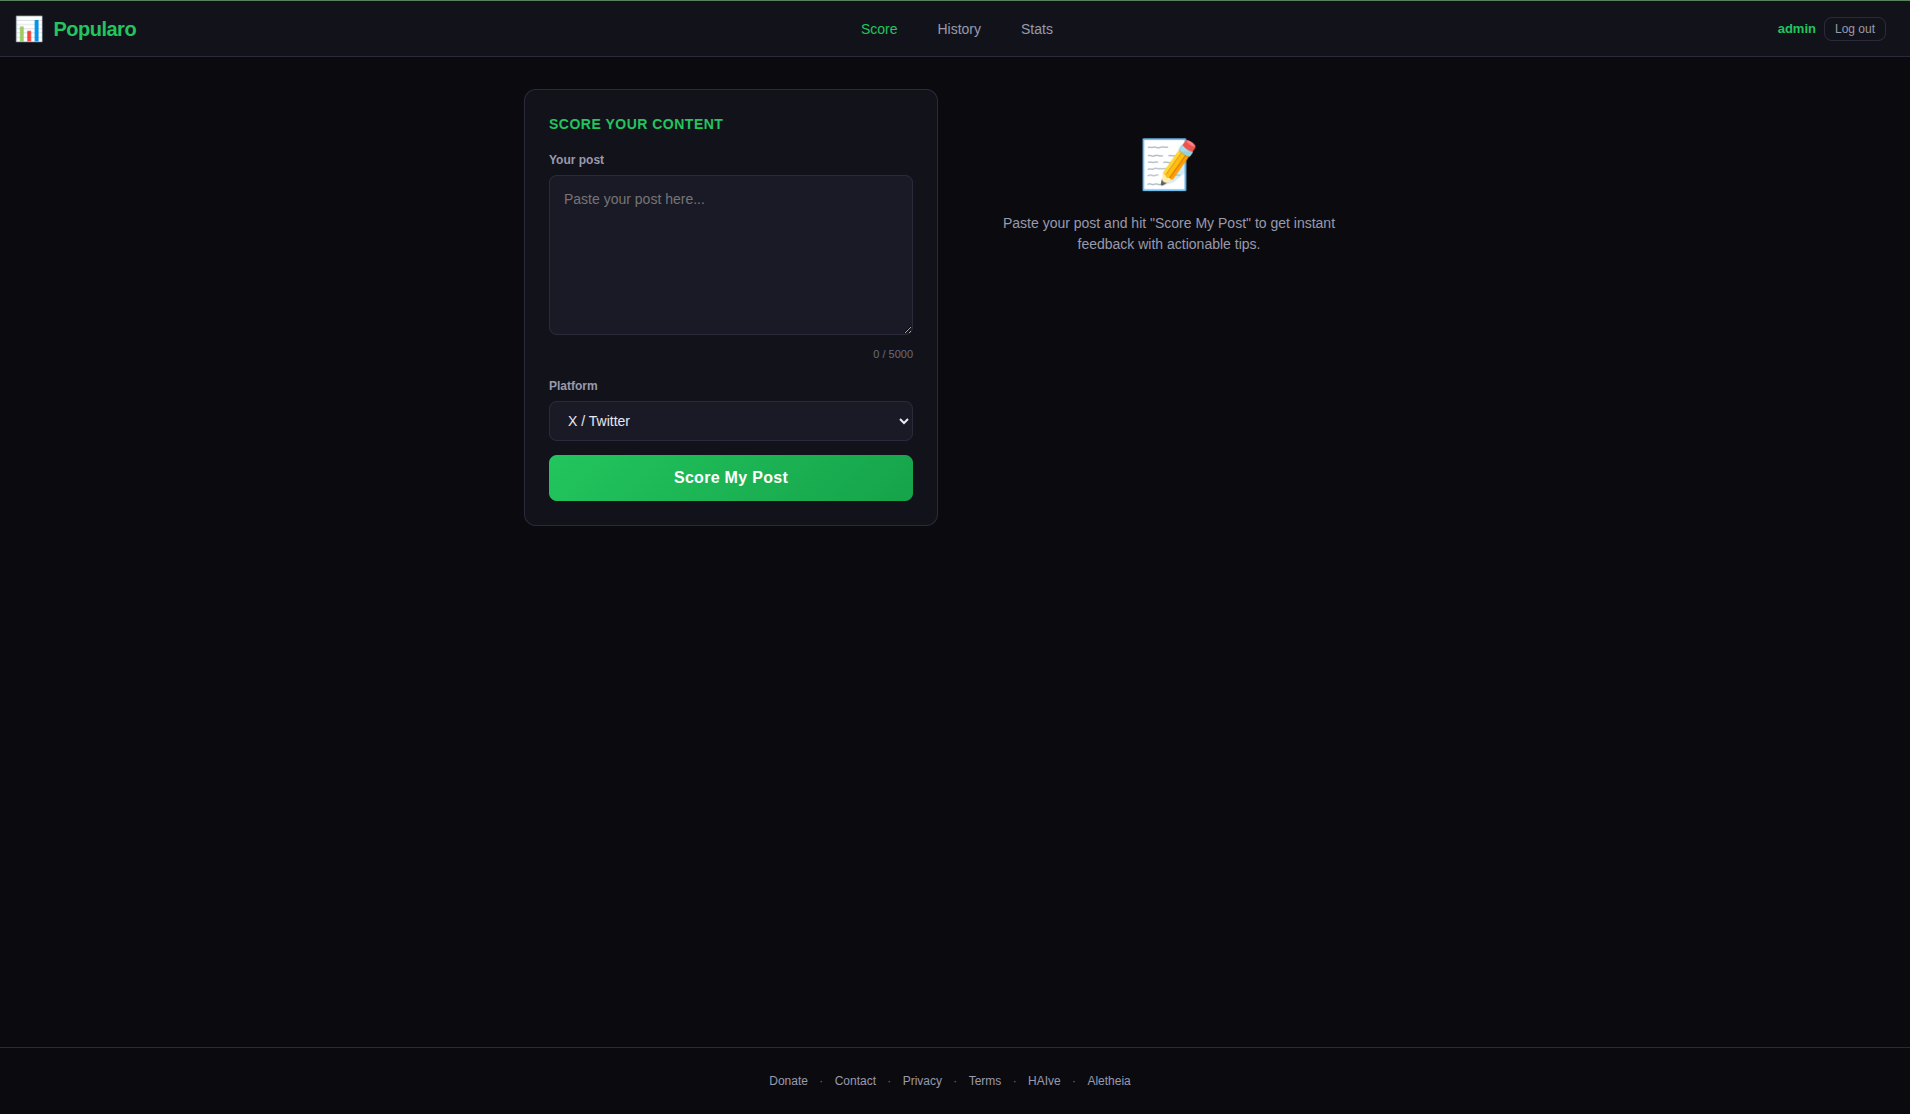Viewport: 1910px width, 1114px height.
Task: Switch to the Score tab
Action: point(878,29)
